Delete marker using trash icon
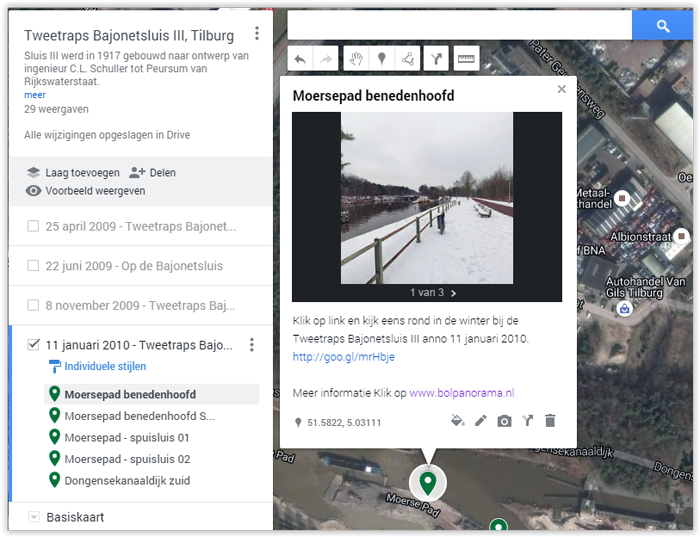 [550, 420]
